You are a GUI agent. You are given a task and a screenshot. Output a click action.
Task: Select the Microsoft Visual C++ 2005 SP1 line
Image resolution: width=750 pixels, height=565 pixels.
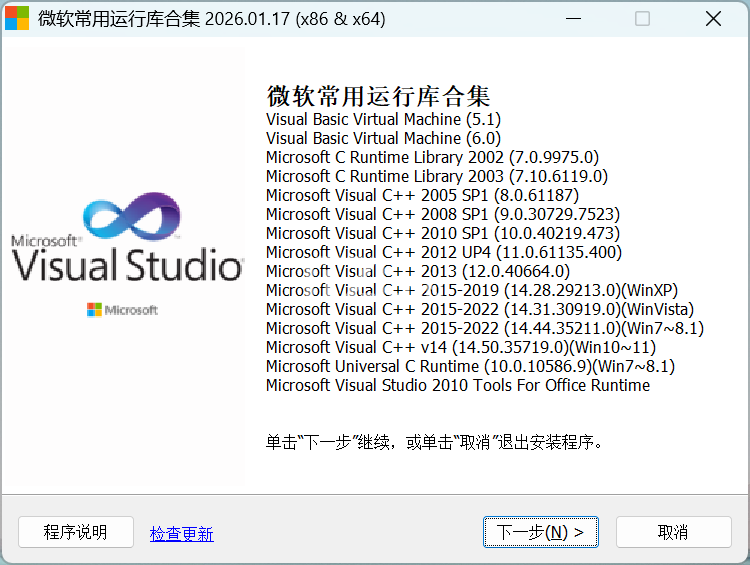click(422, 195)
